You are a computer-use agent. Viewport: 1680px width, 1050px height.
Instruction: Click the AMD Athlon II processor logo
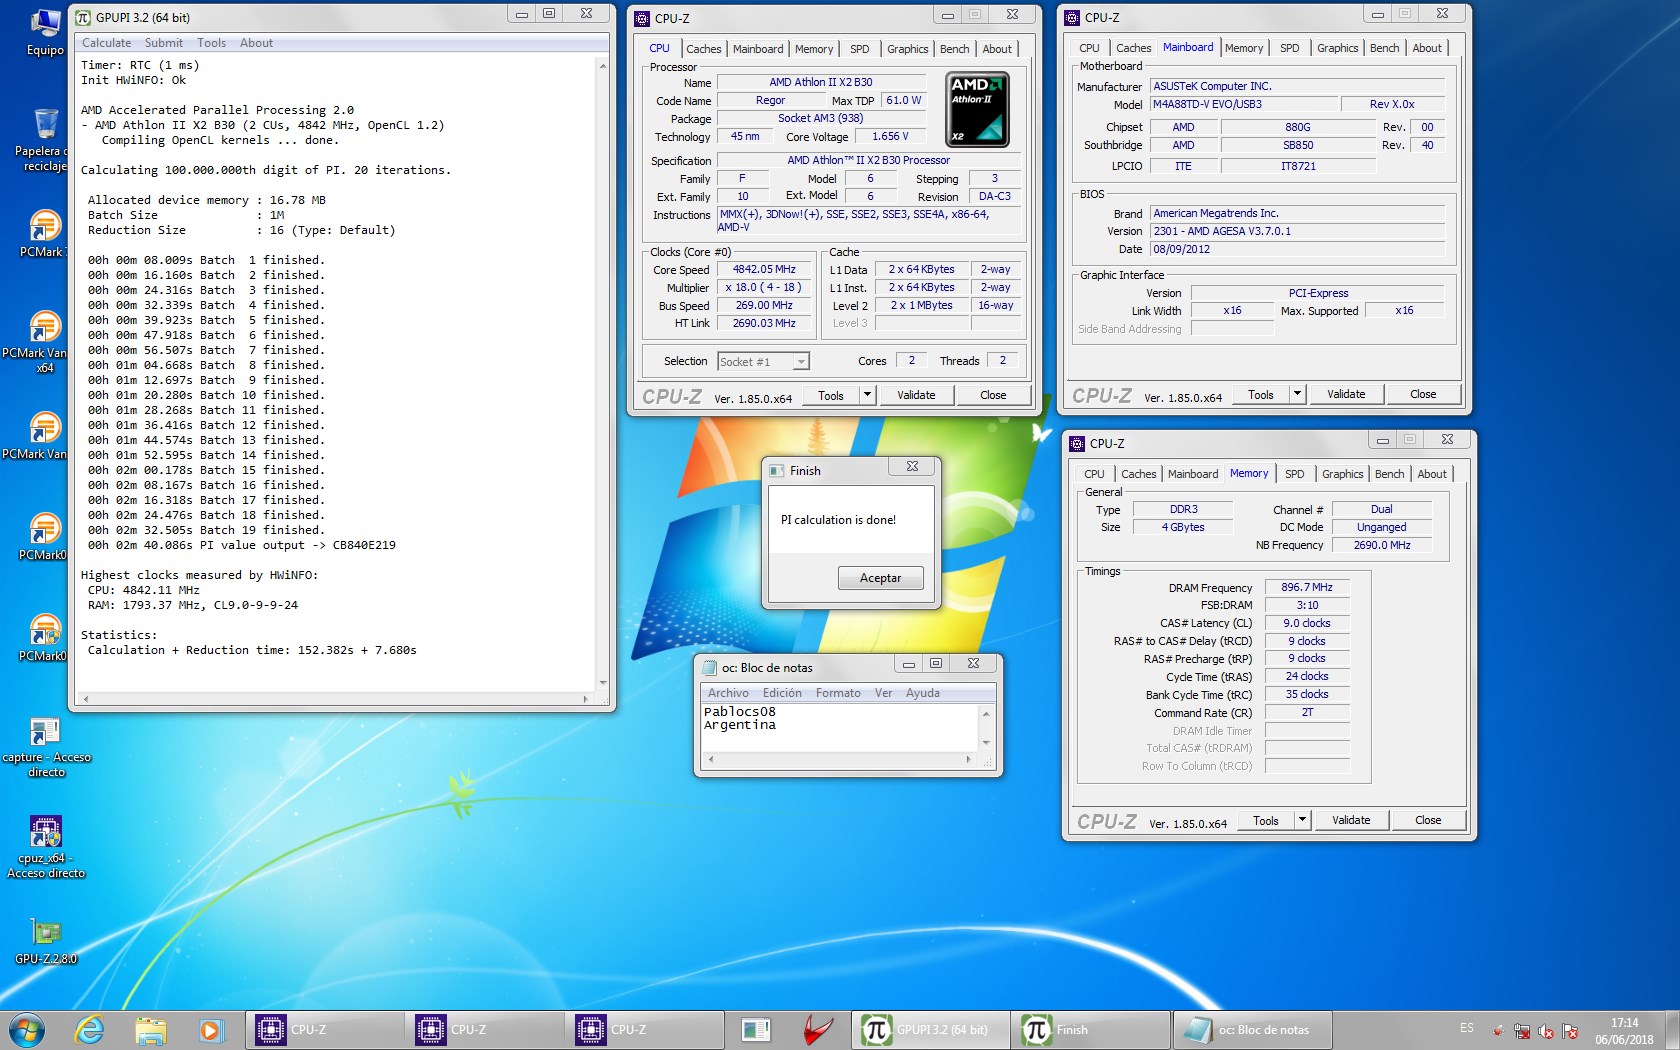(977, 109)
